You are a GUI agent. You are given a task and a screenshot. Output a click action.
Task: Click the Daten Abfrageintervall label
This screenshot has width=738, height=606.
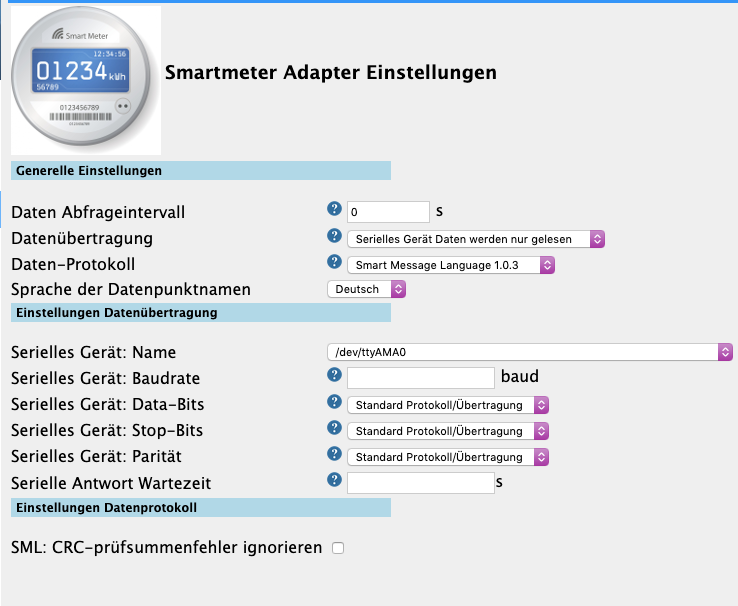pyautogui.click(x=98, y=212)
